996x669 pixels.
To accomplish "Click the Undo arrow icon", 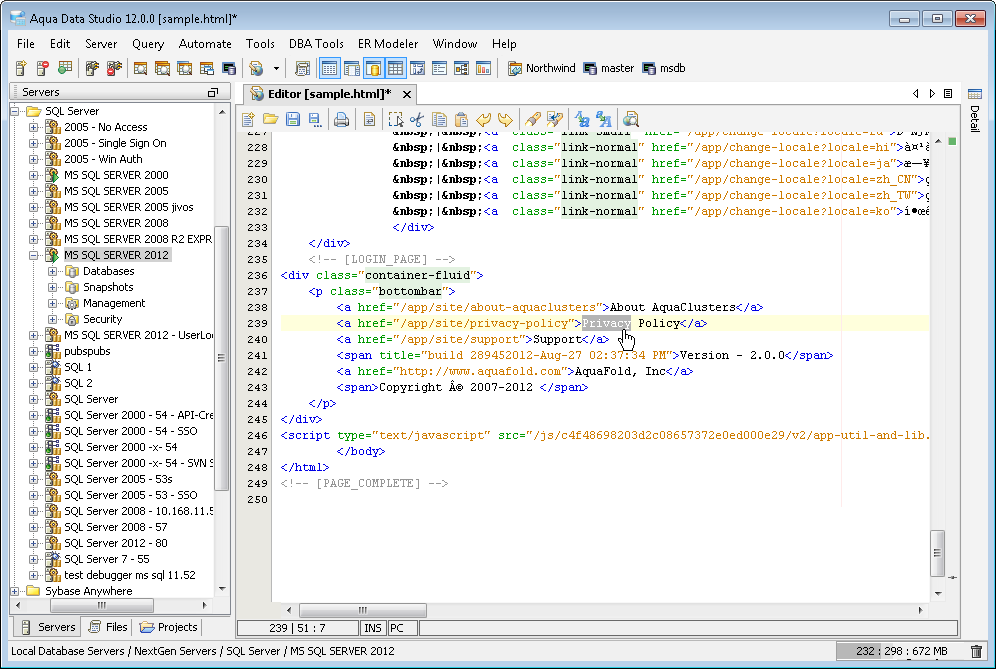I will click(x=484, y=120).
